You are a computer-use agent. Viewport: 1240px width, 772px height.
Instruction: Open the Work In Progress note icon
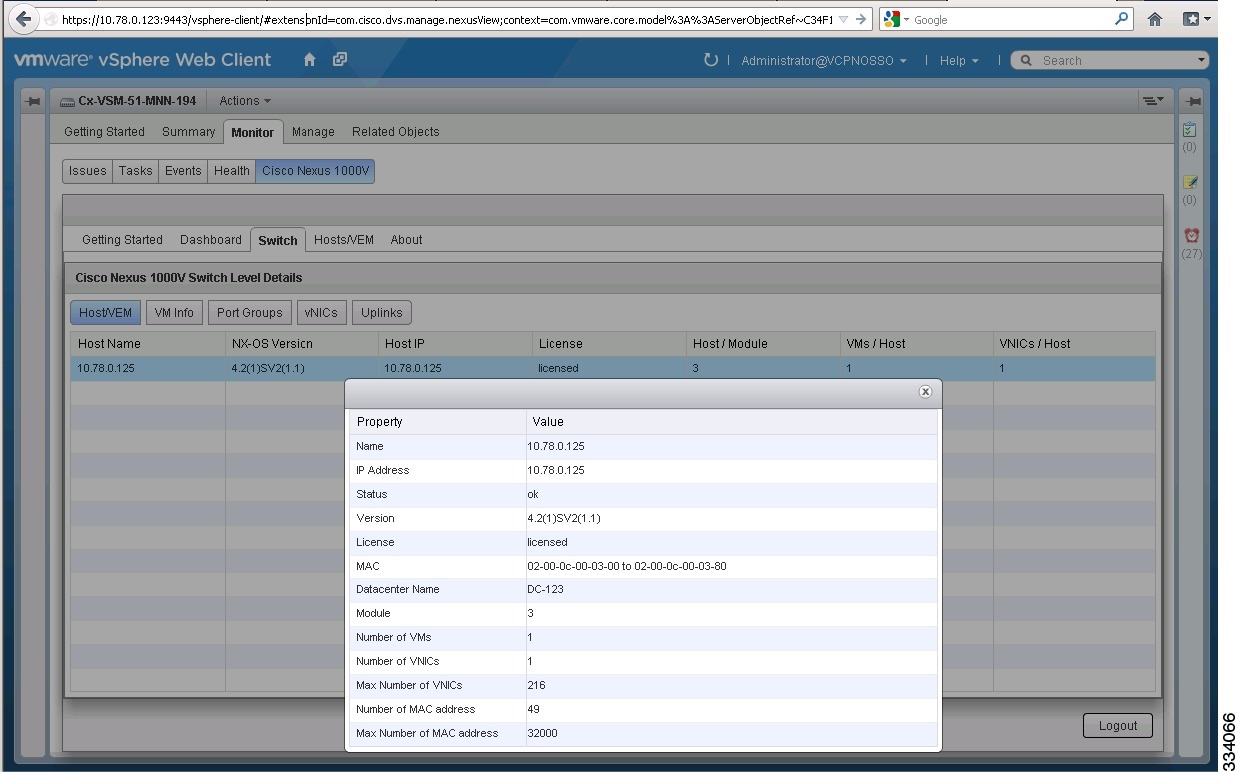(x=1190, y=183)
